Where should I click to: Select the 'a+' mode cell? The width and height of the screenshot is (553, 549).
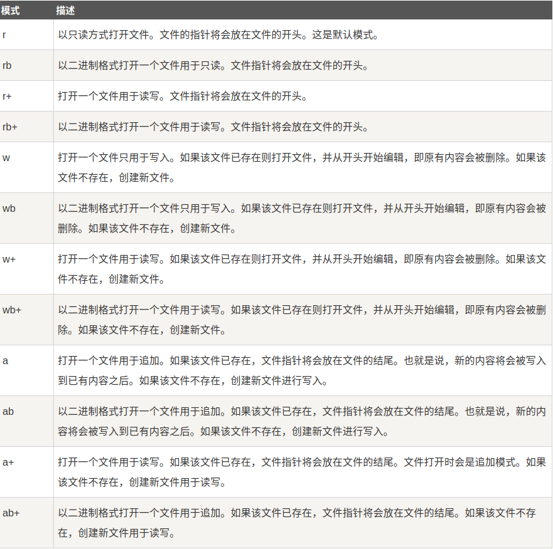pyautogui.click(x=26, y=472)
